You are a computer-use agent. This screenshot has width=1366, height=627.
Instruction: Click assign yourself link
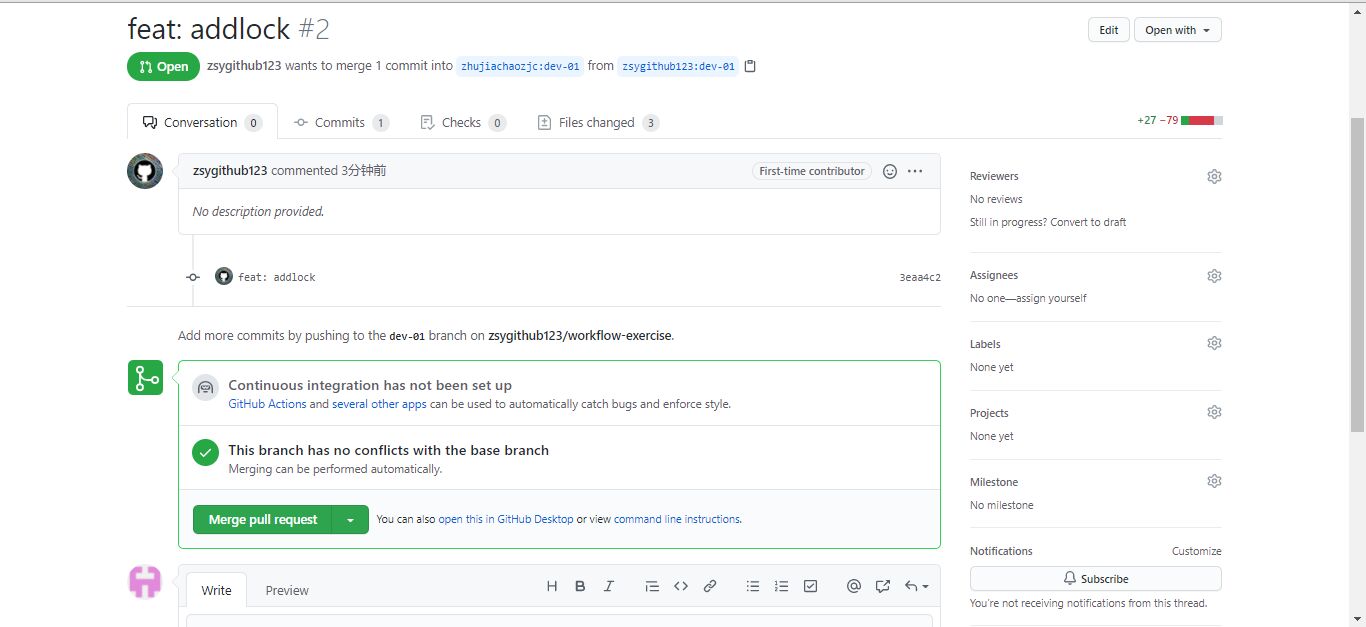click(x=1054, y=298)
